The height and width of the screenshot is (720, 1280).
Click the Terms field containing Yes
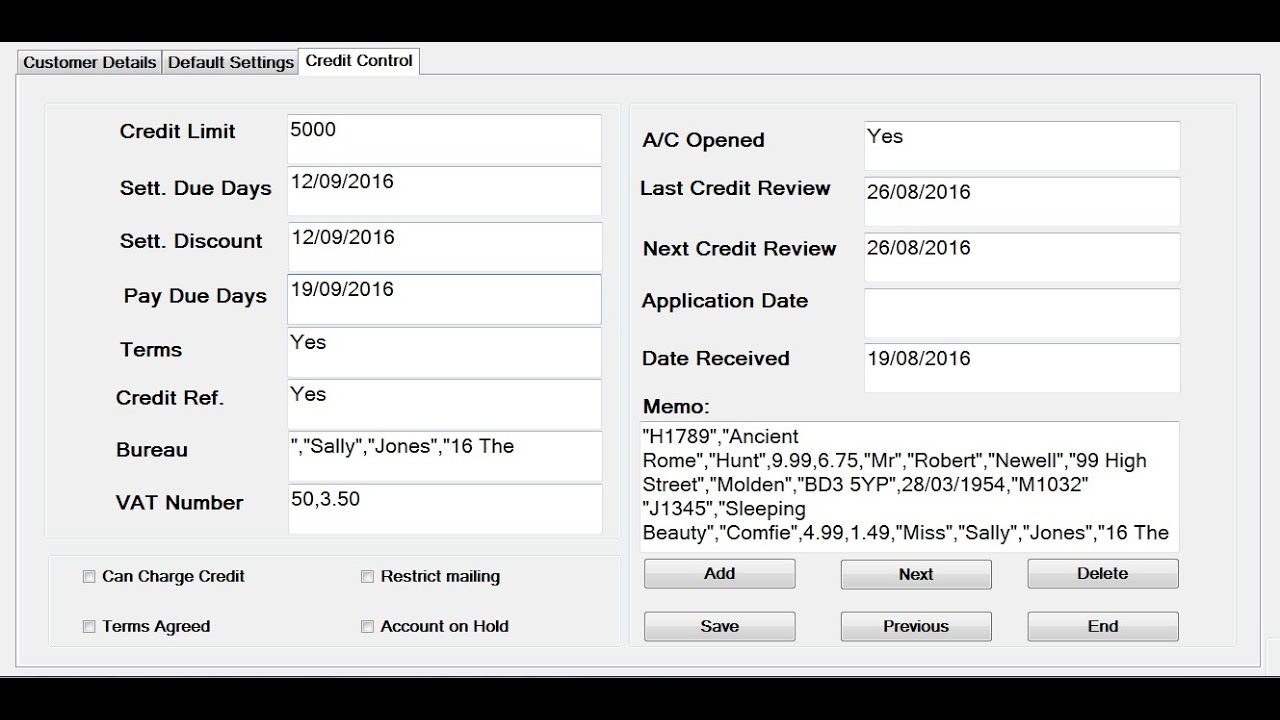pyautogui.click(x=444, y=352)
